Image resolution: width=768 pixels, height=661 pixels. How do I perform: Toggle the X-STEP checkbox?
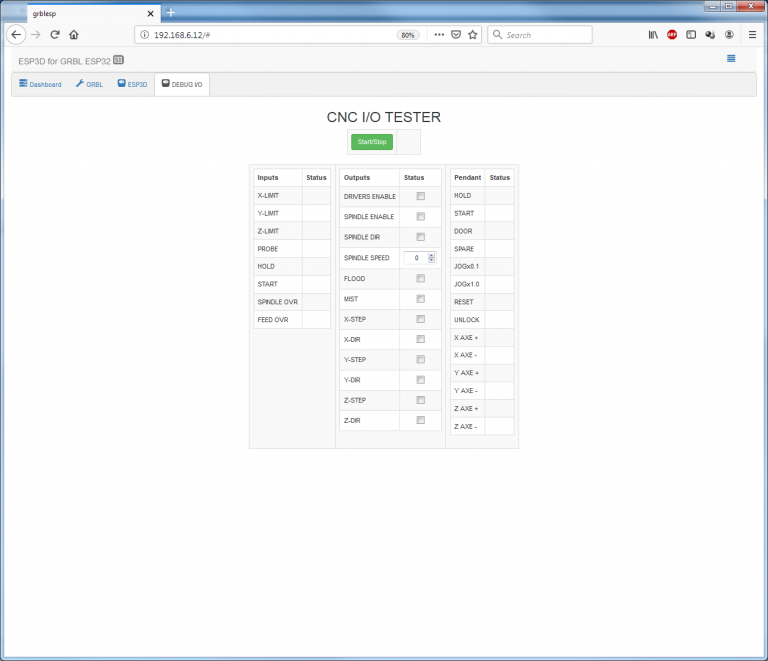pos(420,319)
